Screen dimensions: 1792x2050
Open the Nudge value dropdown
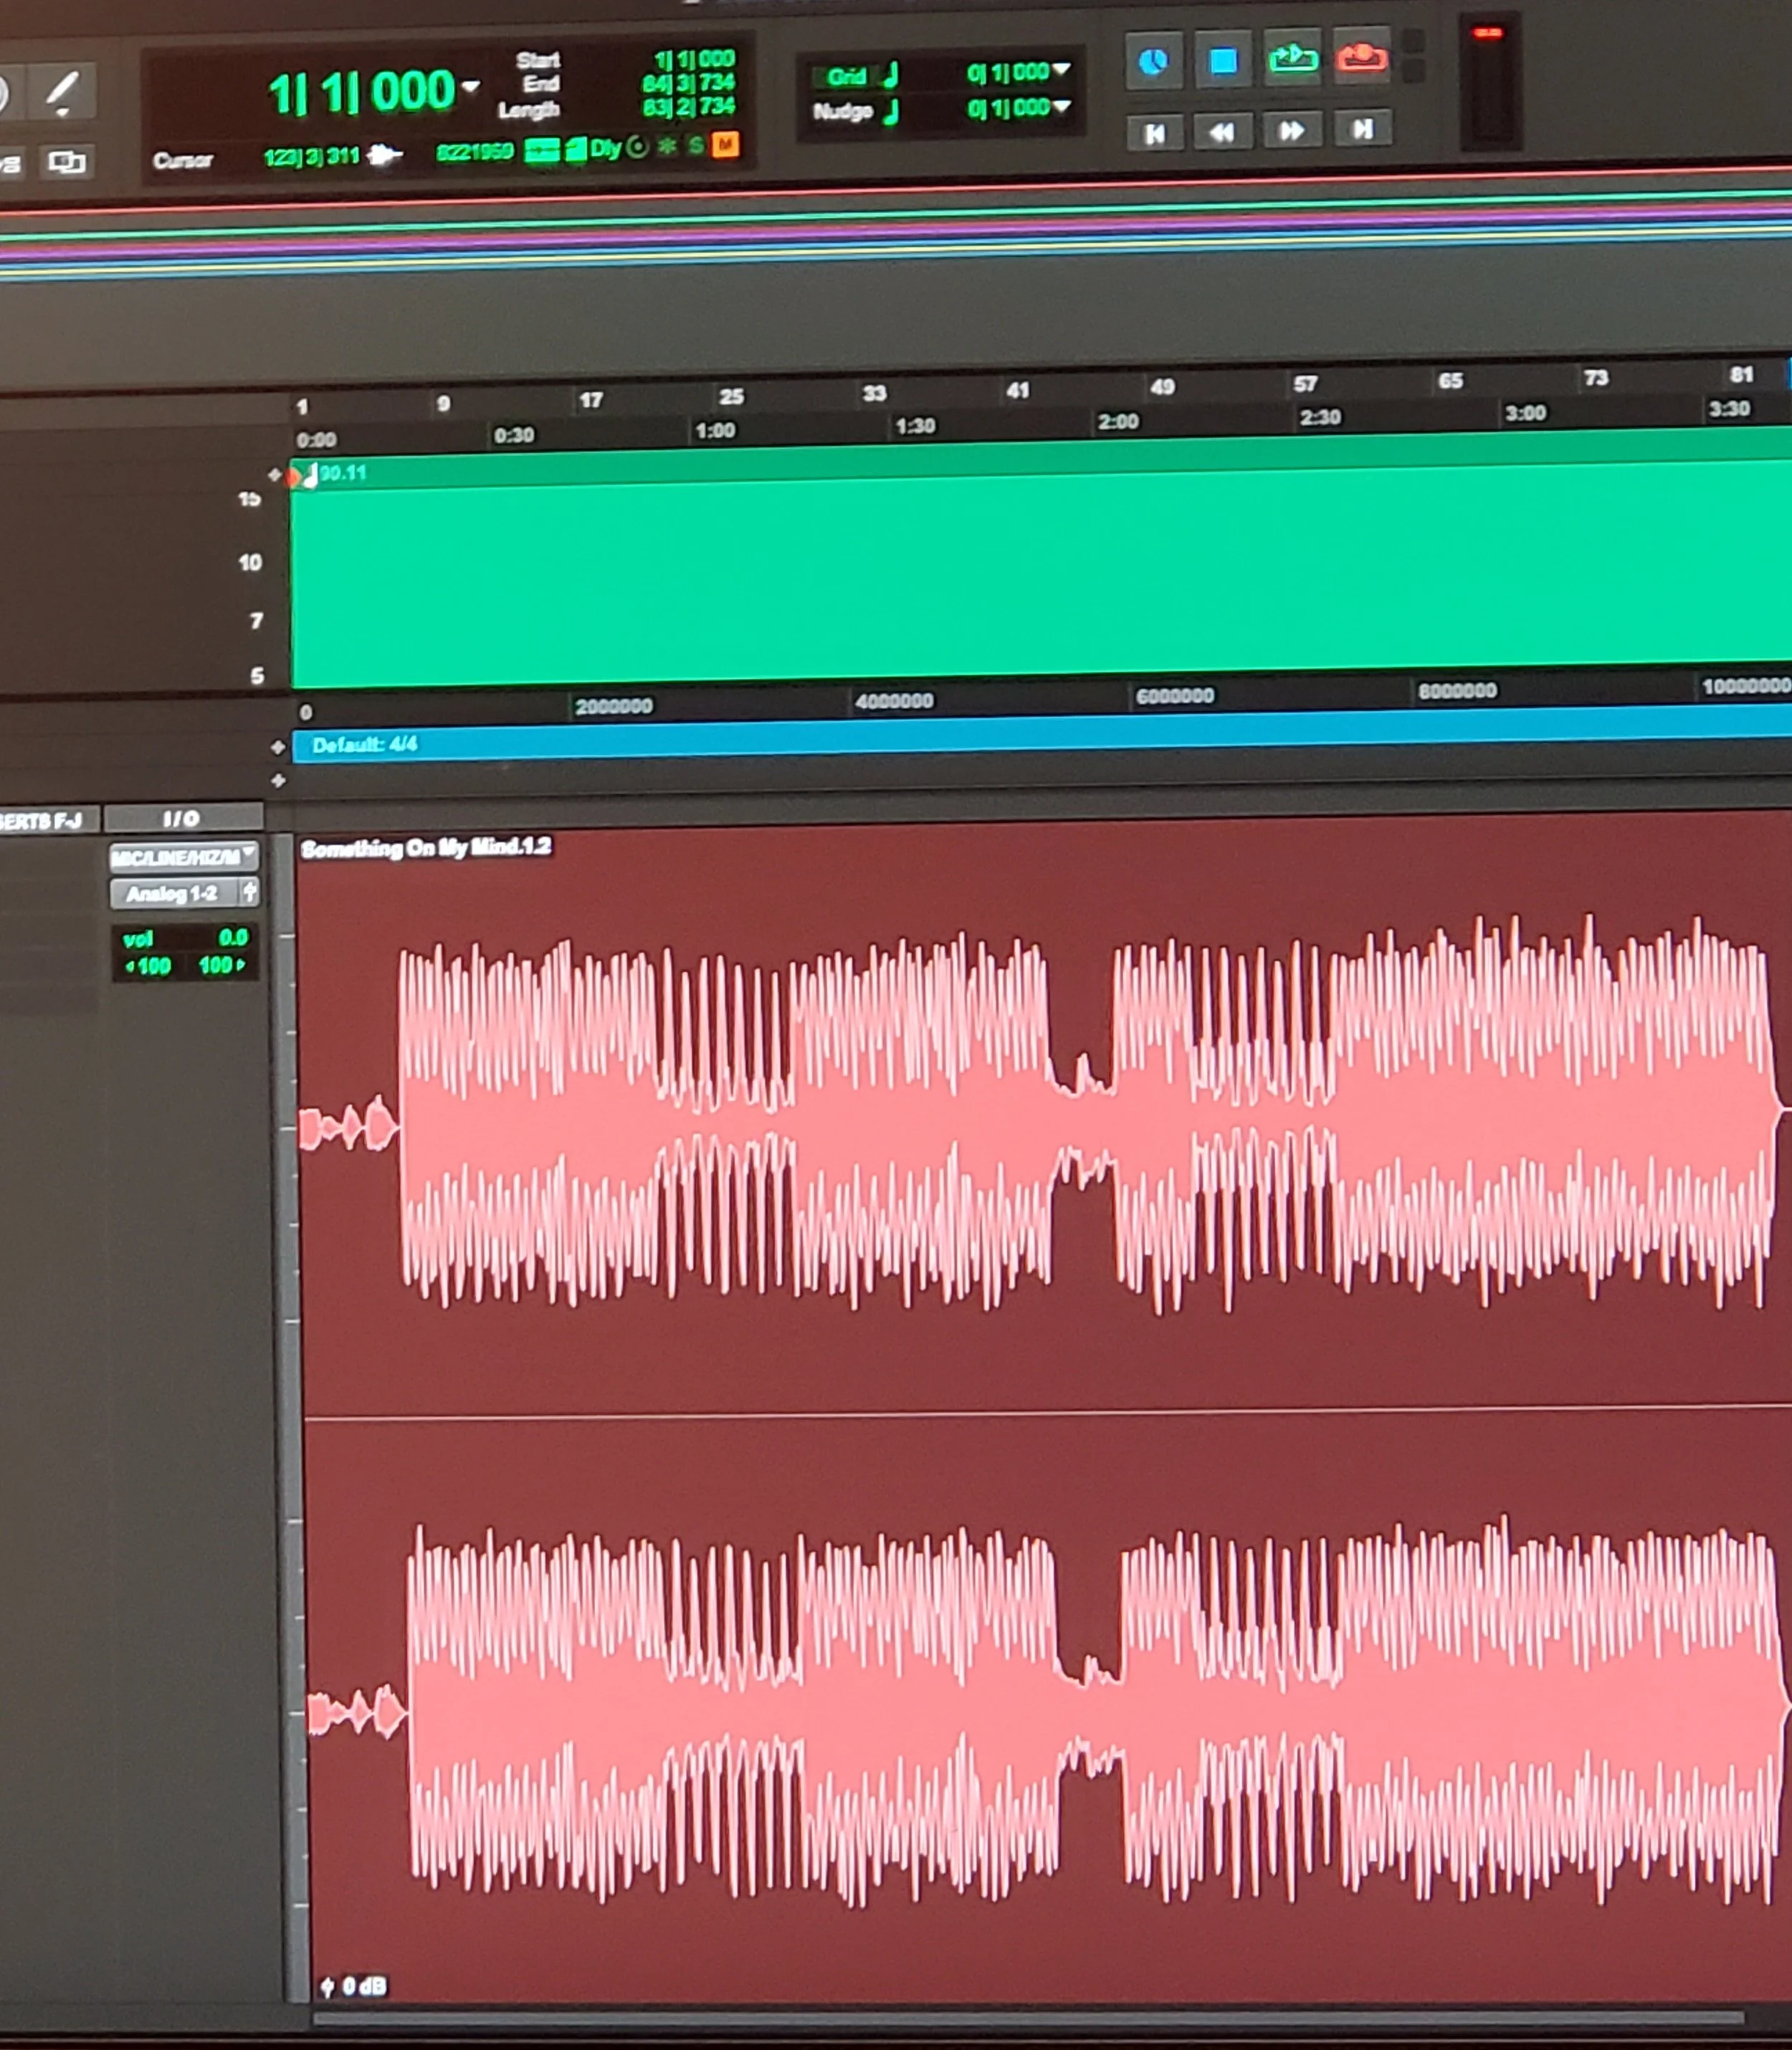[1061, 105]
